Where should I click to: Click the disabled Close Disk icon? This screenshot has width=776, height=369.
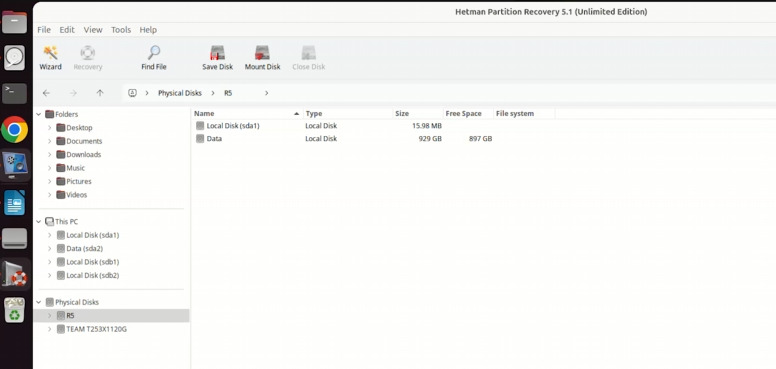point(308,58)
